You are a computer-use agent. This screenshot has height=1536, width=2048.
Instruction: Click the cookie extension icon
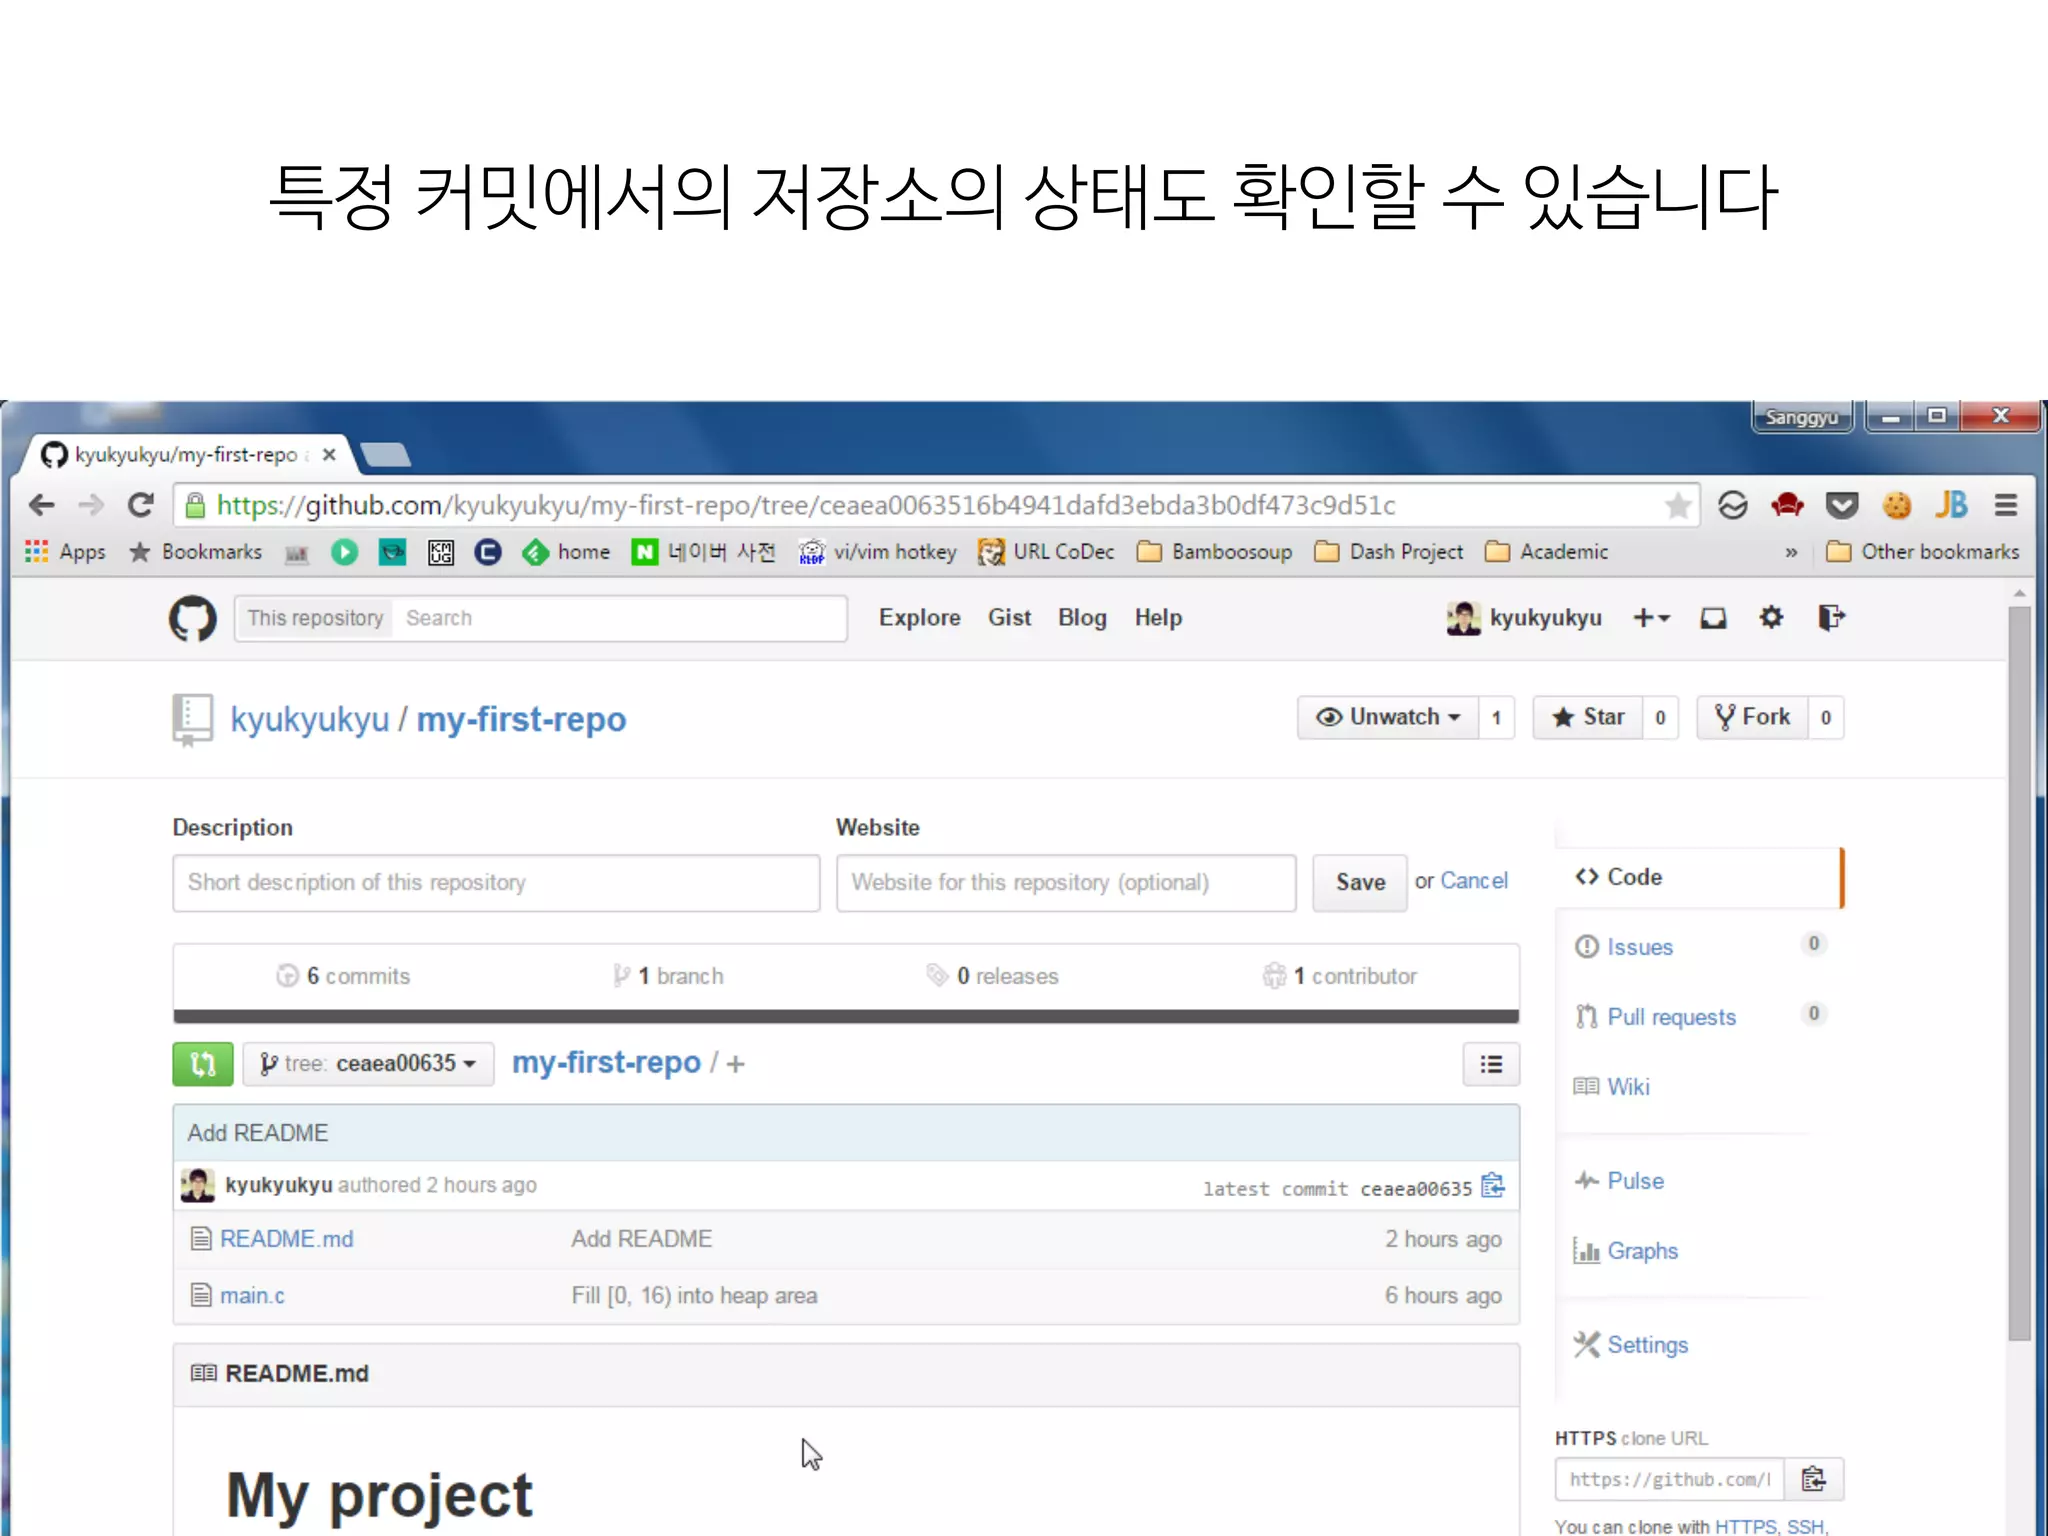pos(1897,505)
